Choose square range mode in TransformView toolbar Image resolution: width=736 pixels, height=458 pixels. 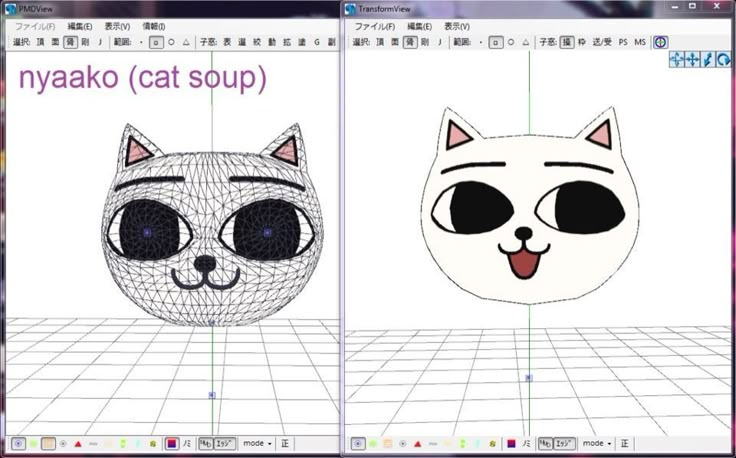496,42
